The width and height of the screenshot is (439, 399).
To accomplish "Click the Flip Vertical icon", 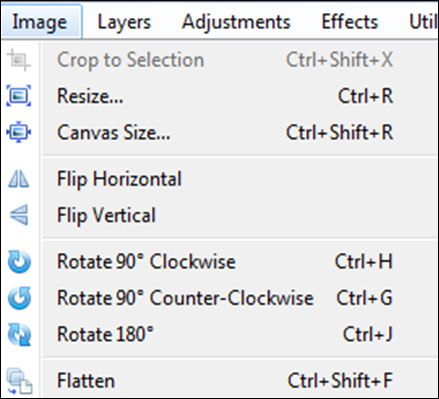I will click(19, 215).
